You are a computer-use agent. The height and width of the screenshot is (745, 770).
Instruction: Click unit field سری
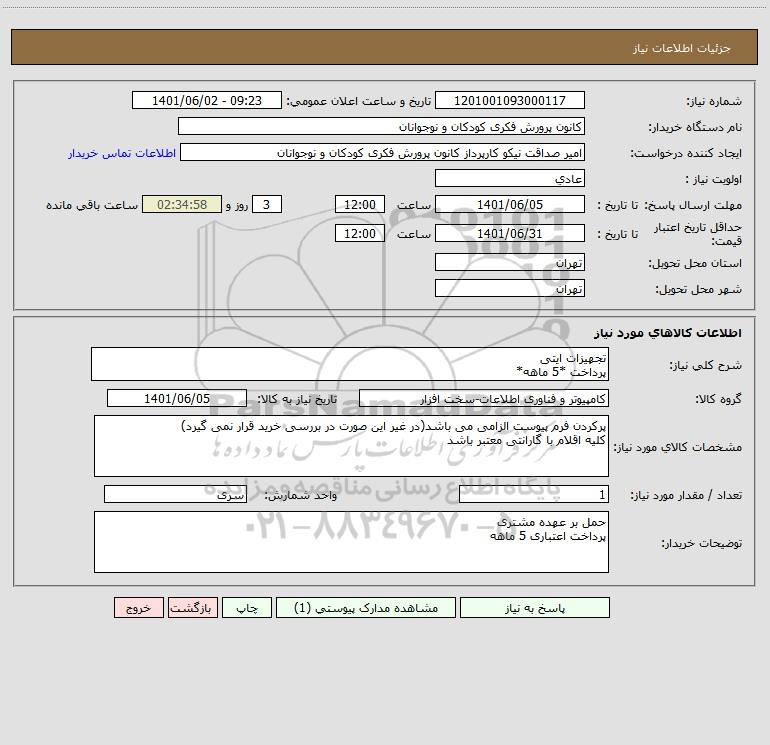click(175, 495)
